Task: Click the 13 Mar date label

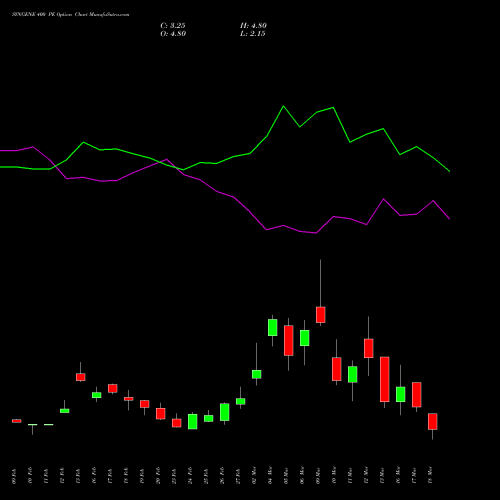Action: tap(382, 476)
